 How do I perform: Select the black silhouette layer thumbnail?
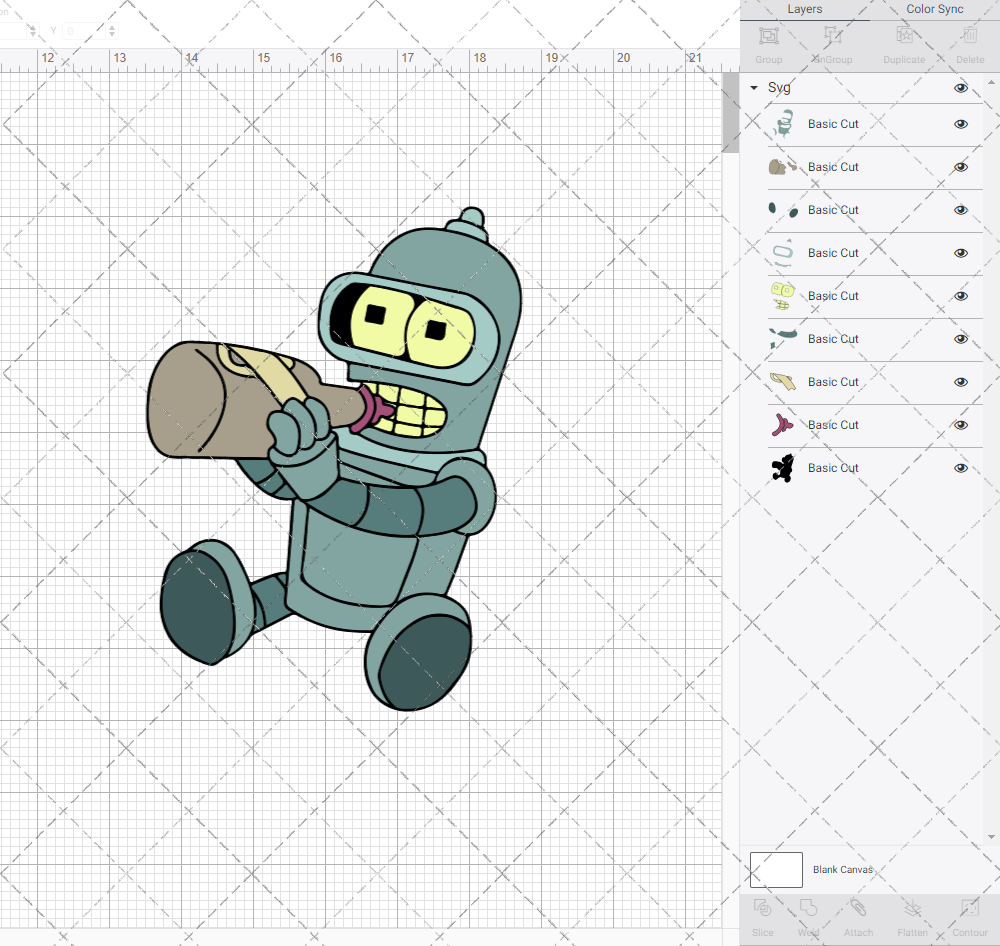(x=783, y=468)
